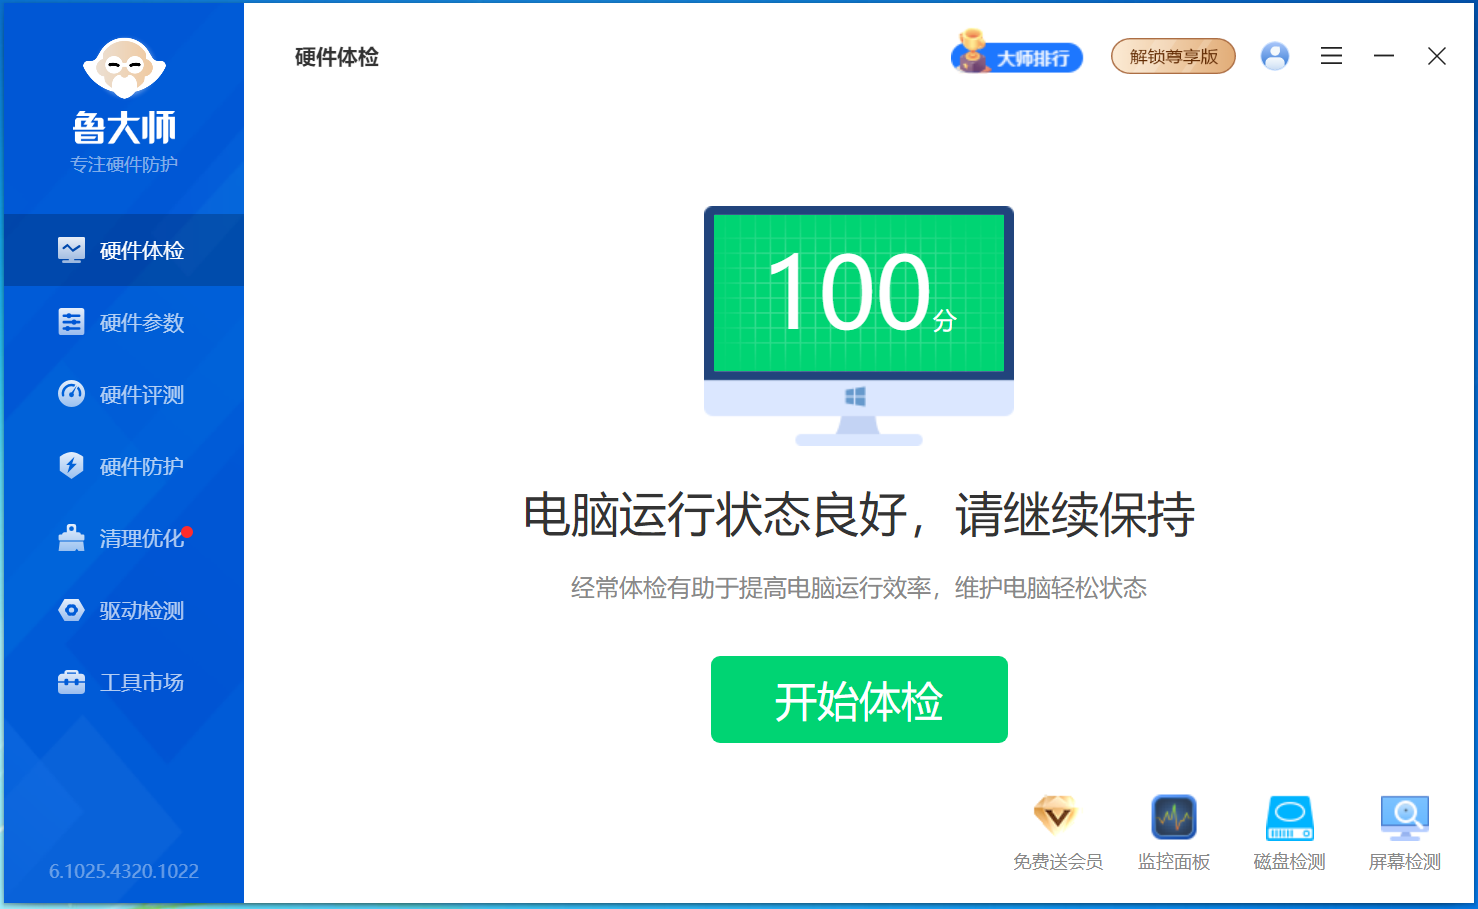Screen dimensions: 1478x909
Task: Go to the 硬件评测 benchmark section
Action: pyautogui.click(x=123, y=394)
